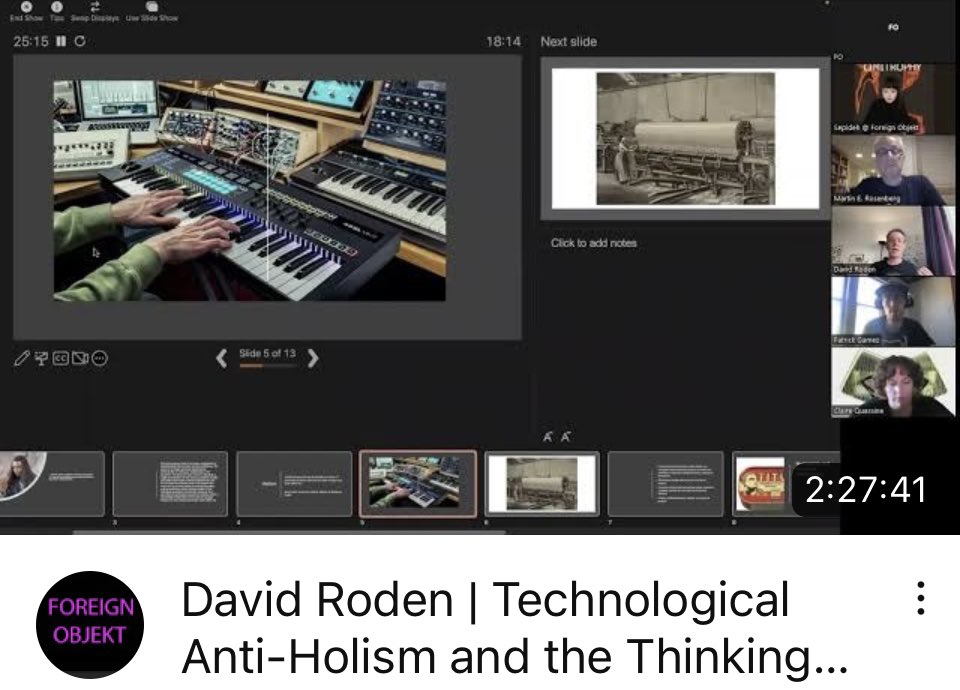The width and height of the screenshot is (960, 690).
Task: Click the 18:14 clock time text
Action: (503, 41)
